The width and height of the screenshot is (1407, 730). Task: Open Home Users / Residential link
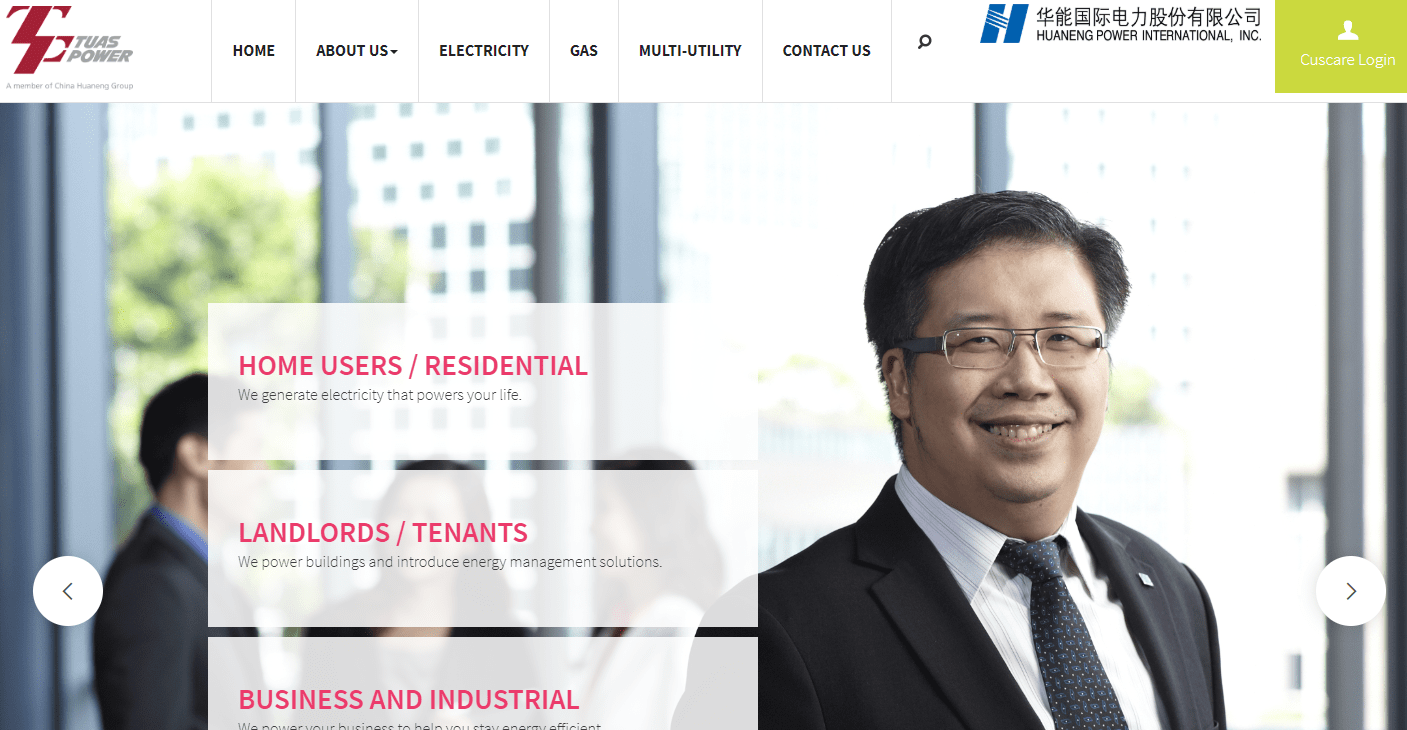point(413,366)
